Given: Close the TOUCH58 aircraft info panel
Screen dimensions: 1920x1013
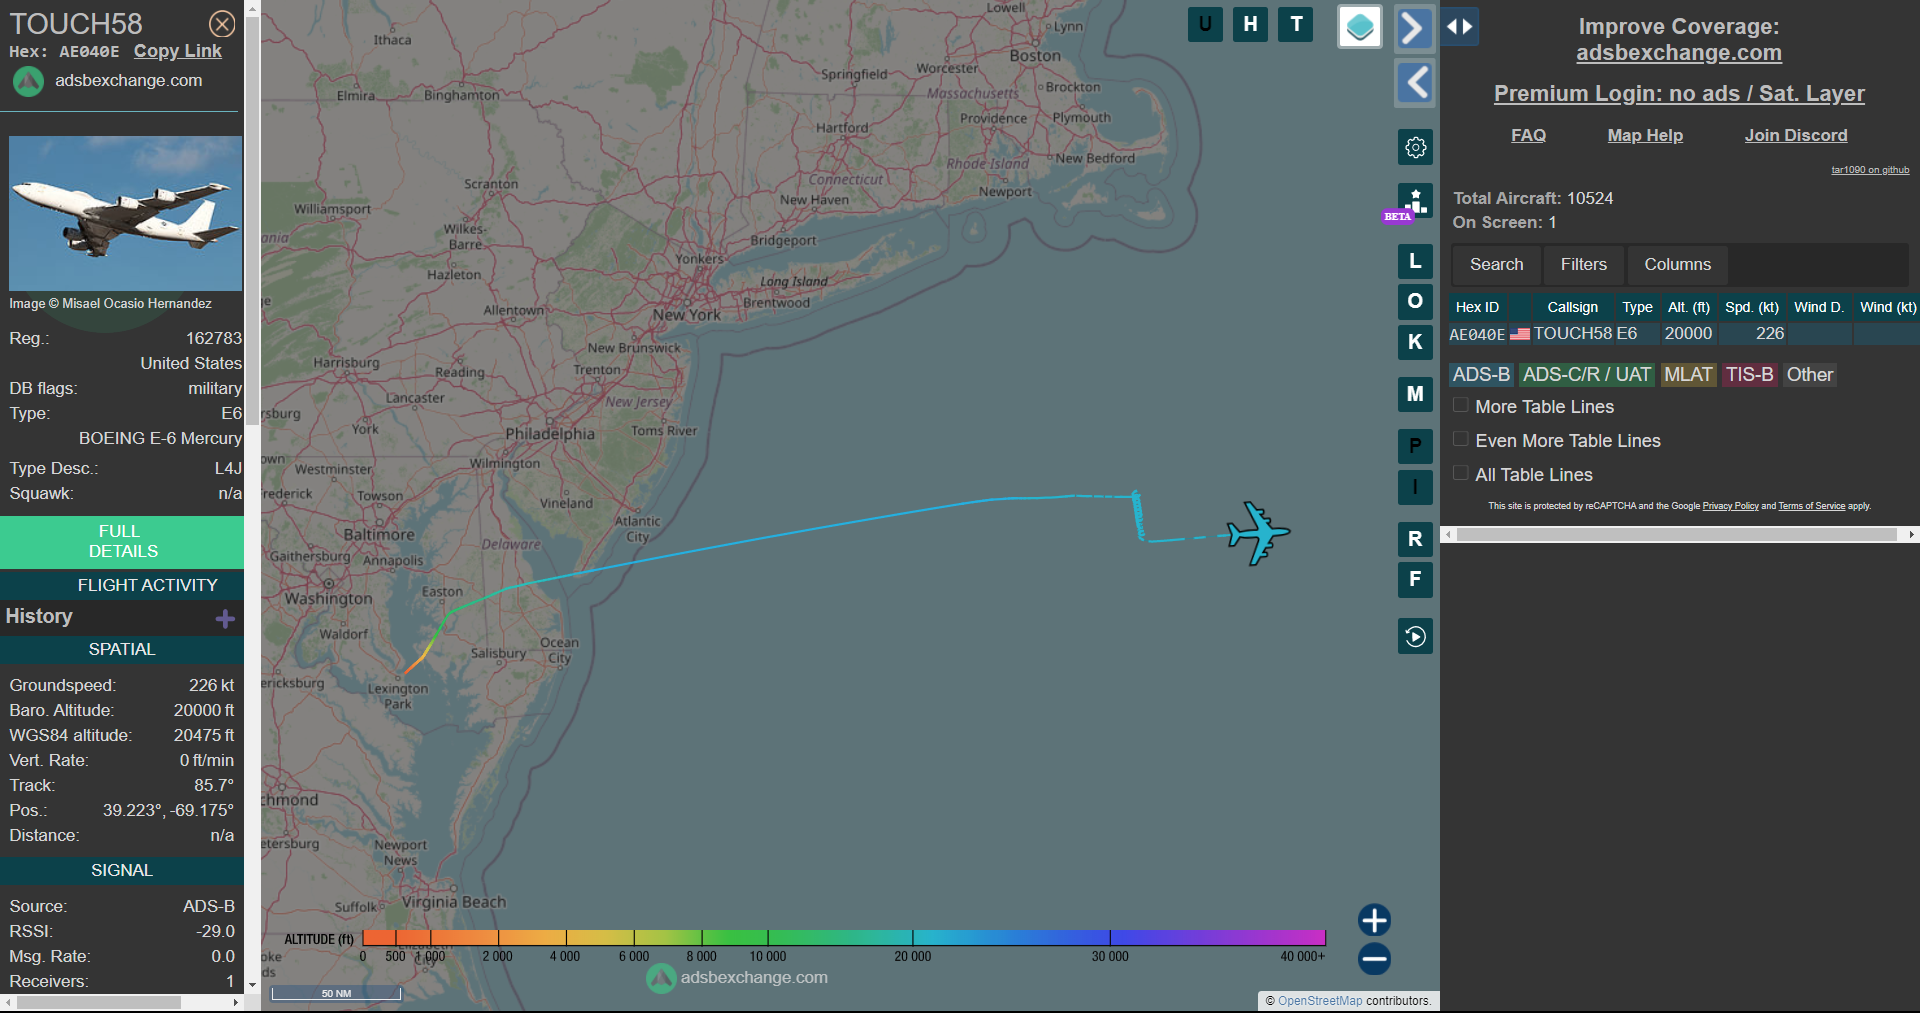Looking at the screenshot, I should (222, 24).
